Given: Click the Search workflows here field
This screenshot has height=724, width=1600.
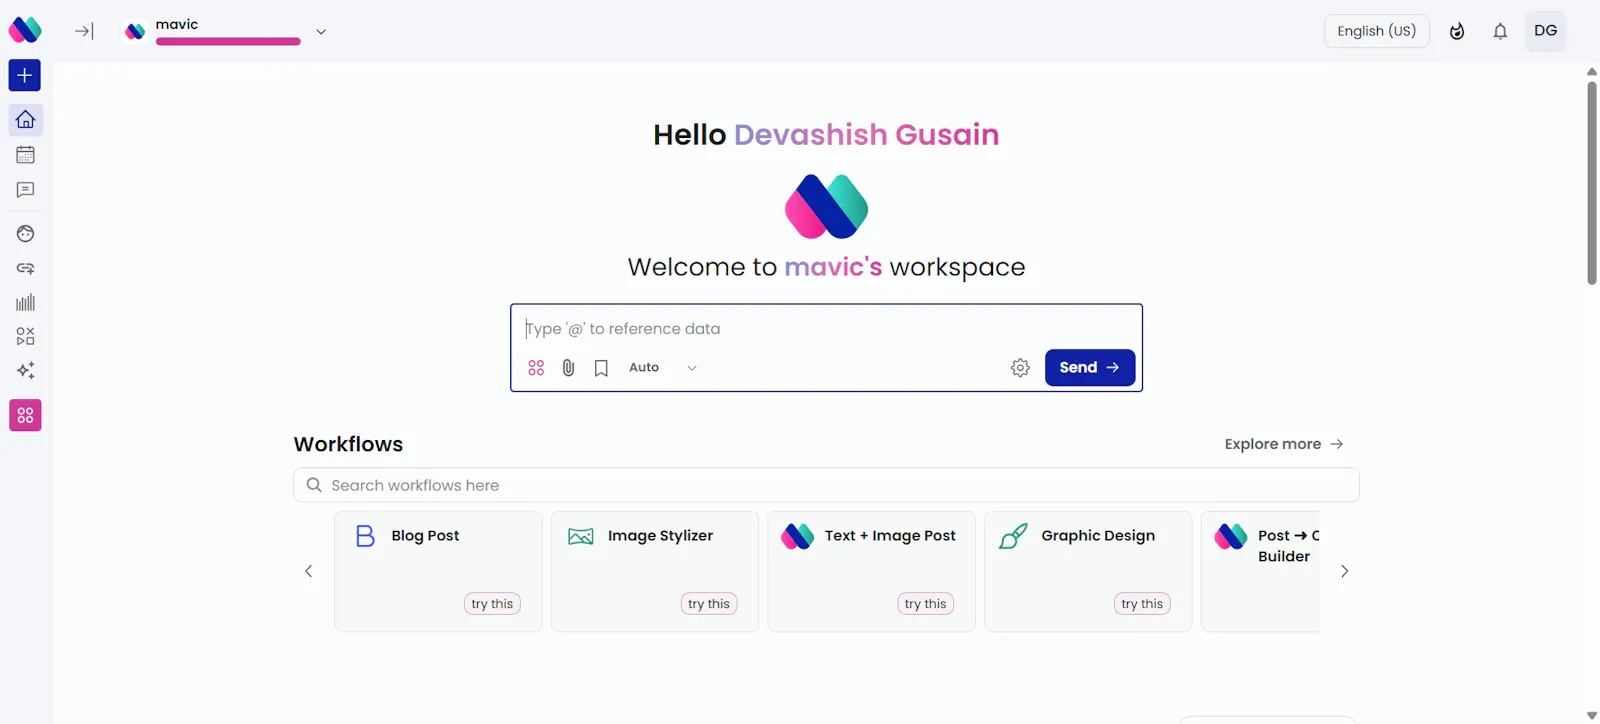Looking at the screenshot, I should 826,485.
